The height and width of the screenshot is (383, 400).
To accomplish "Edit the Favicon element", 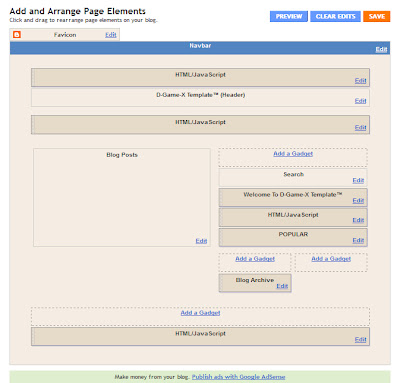I will (x=111, y=35).
